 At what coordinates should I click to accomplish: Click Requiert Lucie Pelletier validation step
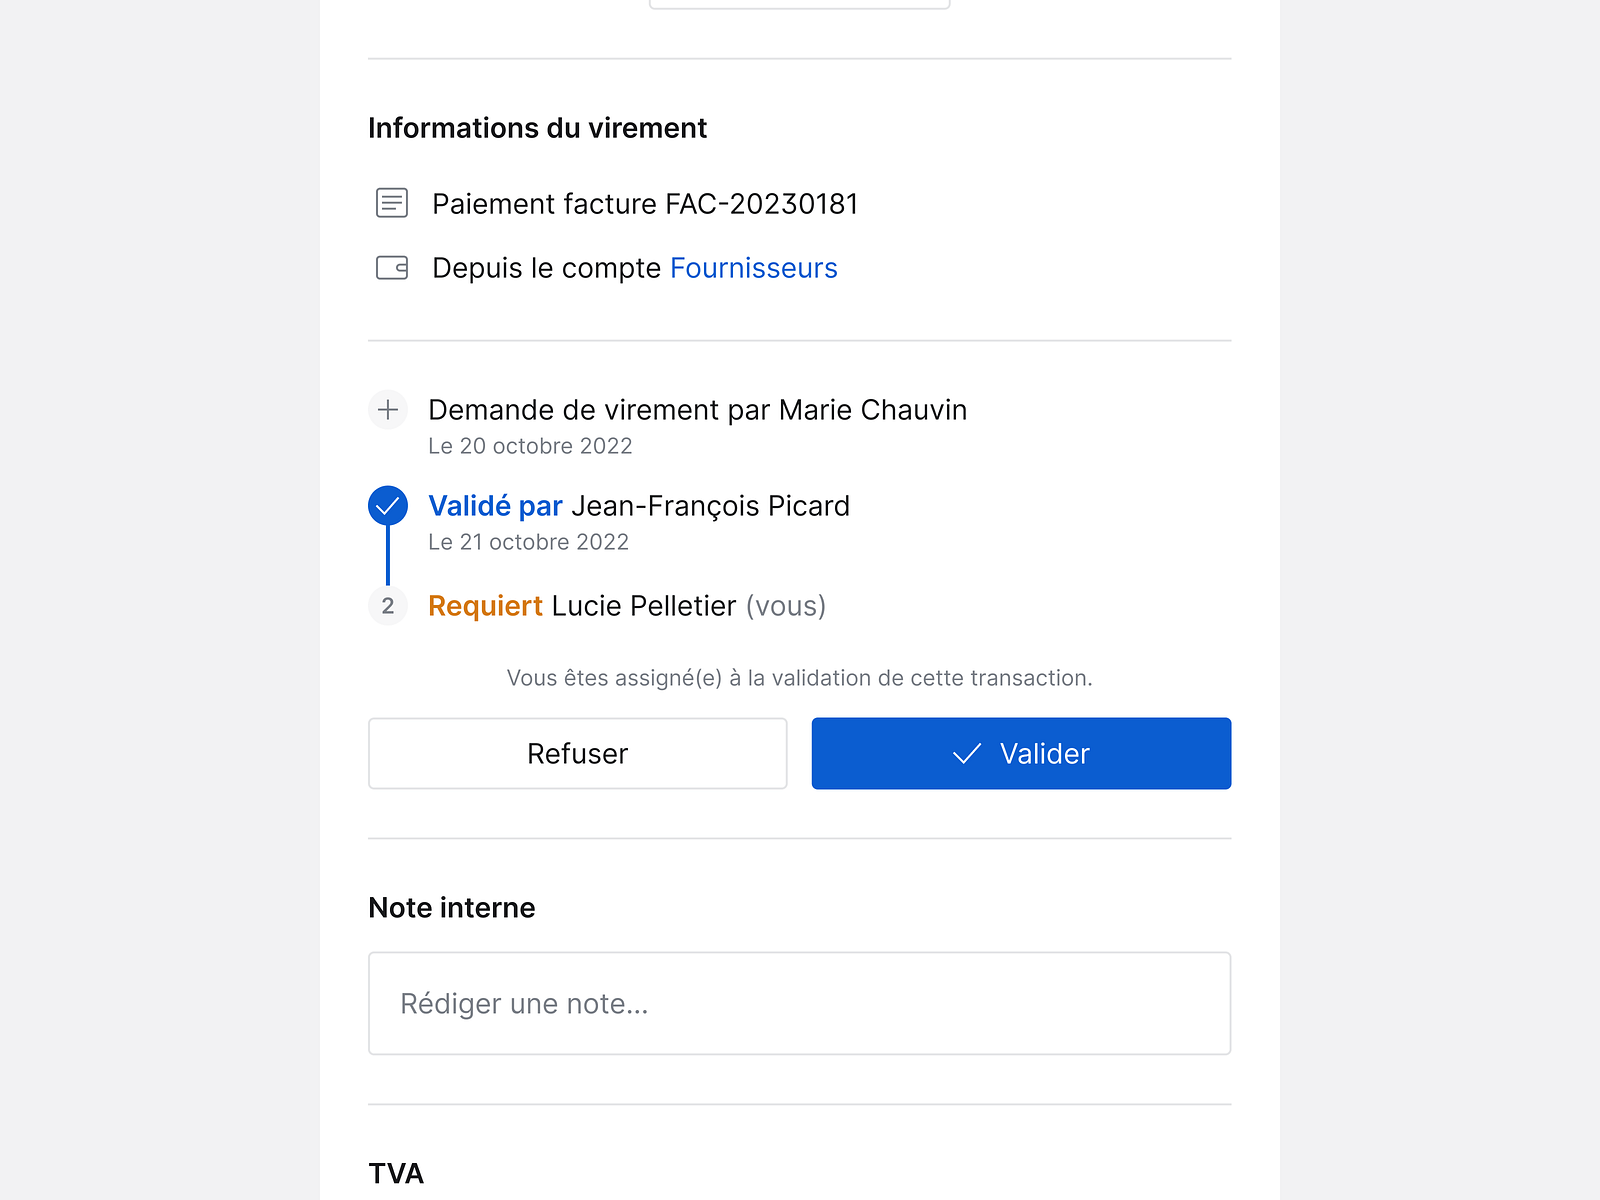627,606
